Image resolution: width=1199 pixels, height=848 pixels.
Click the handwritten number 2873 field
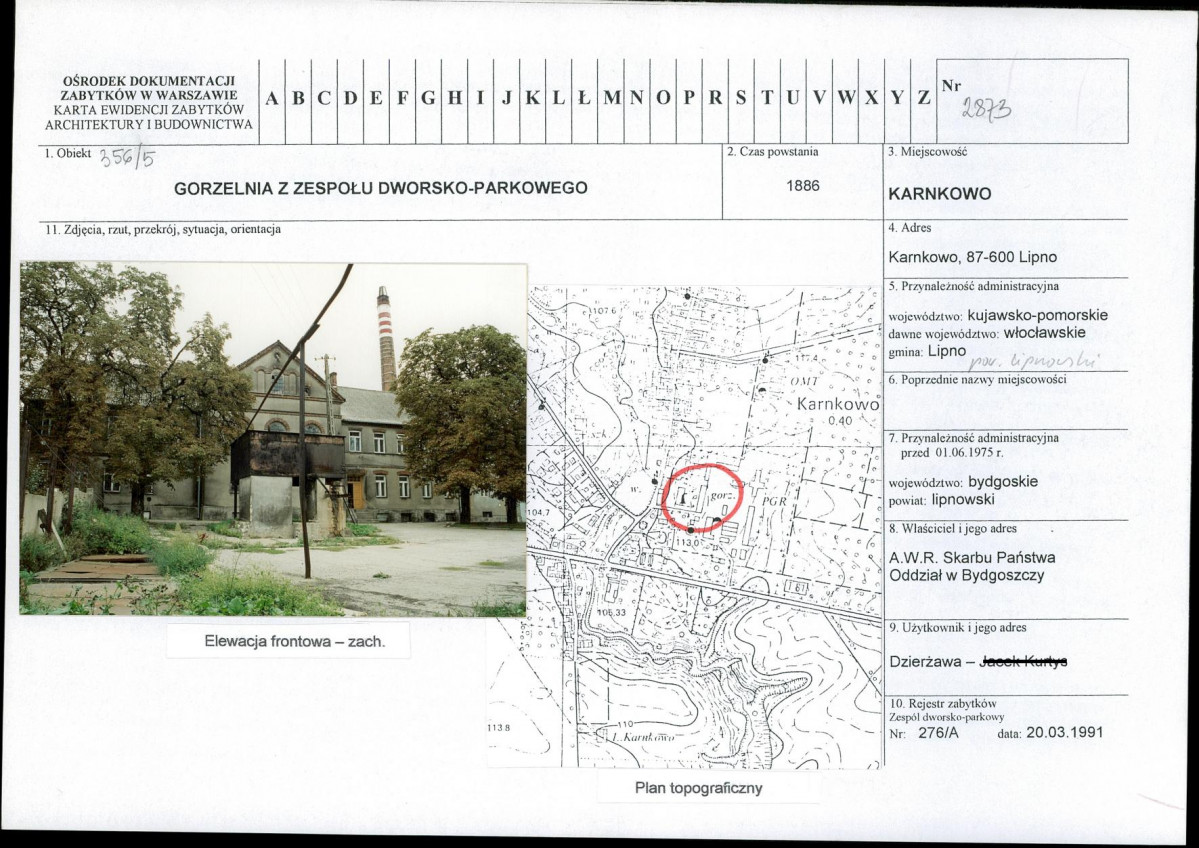pos(986,110)
